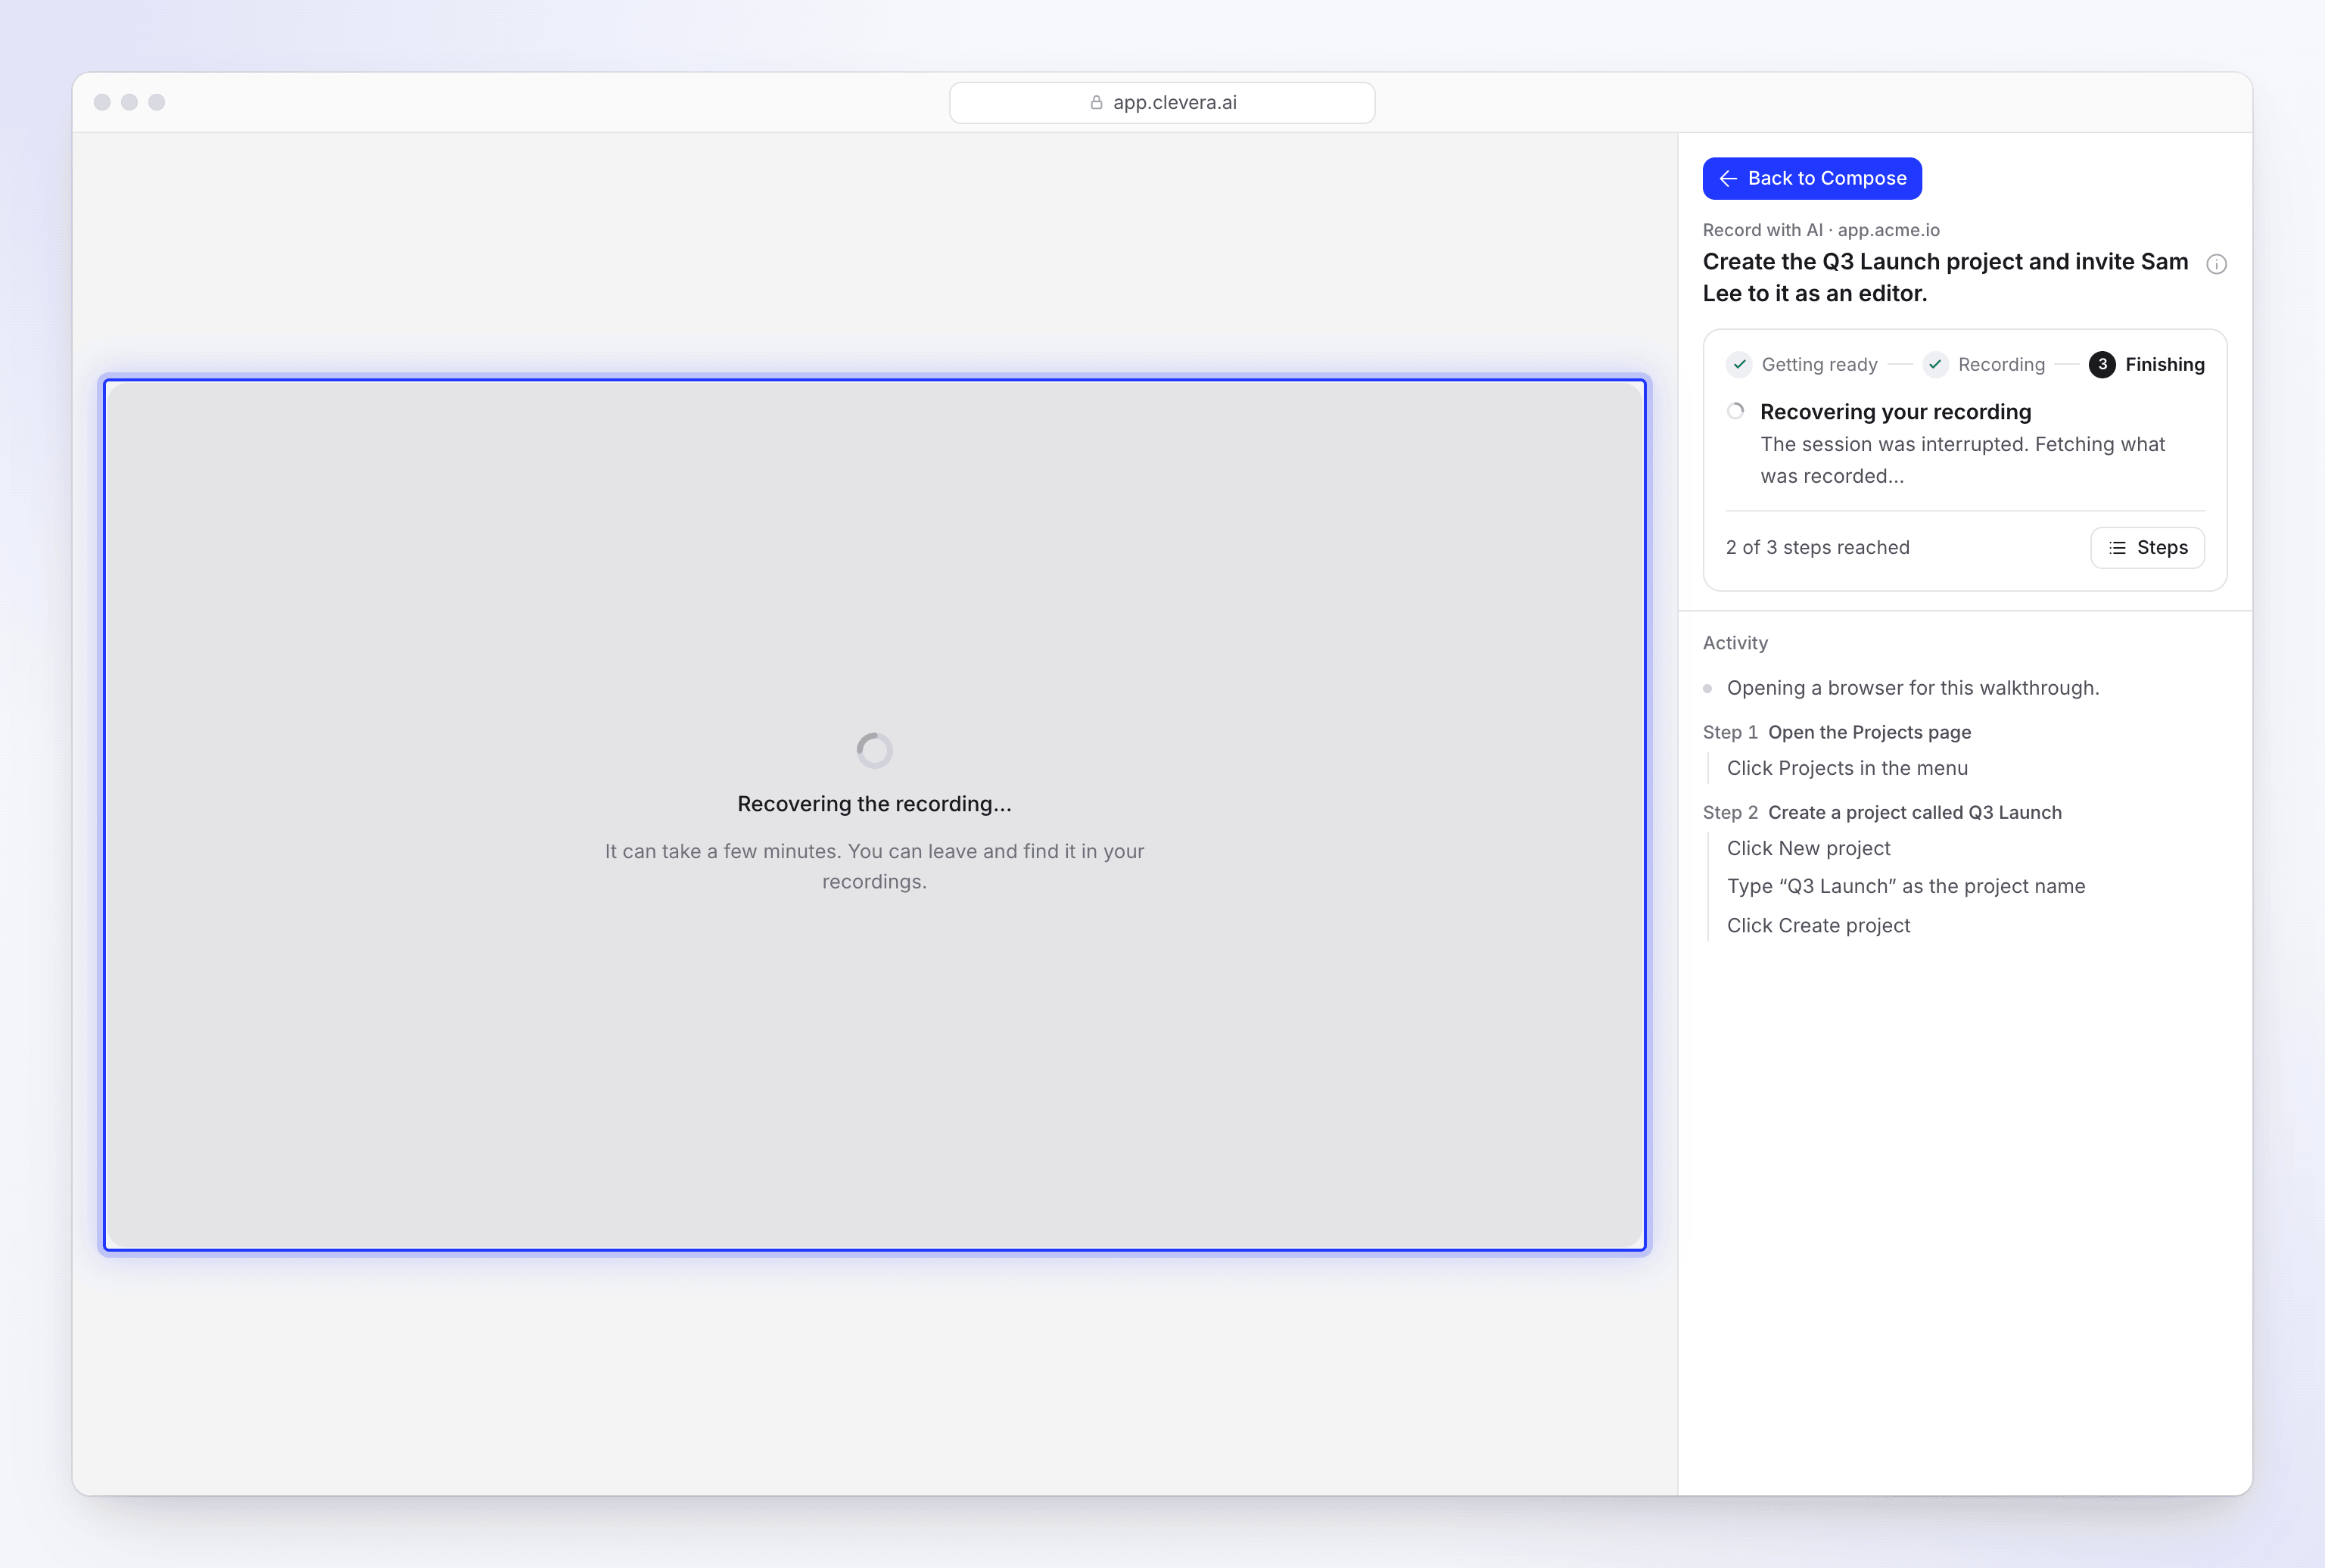
Task: Select Step 2 Create a project called Q3 Launch
Action: 1882,812
